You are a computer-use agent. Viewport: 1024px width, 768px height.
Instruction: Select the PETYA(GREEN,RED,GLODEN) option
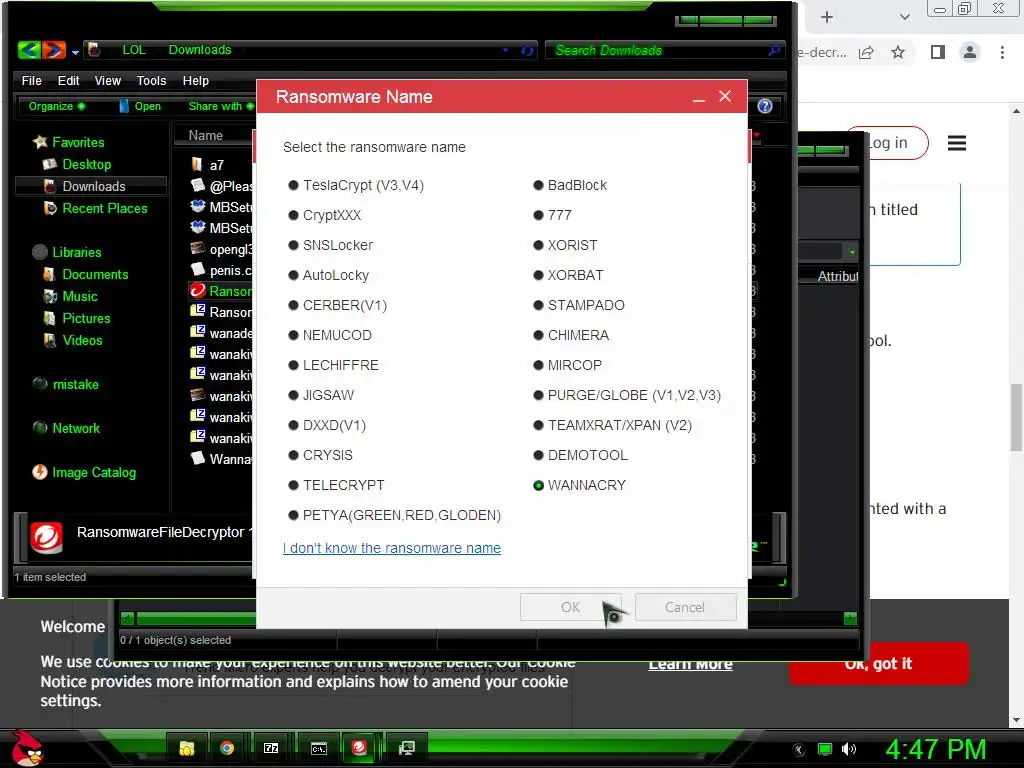pyautogui.click(x=395, y=516)
